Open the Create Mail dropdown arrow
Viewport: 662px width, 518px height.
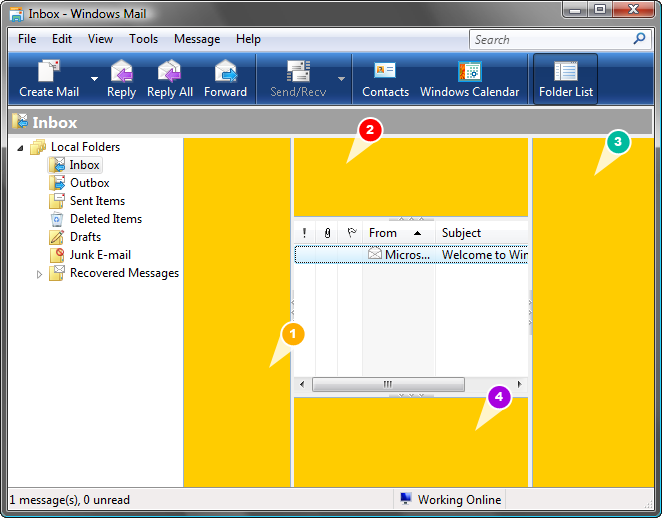click(x=95, y=79)
